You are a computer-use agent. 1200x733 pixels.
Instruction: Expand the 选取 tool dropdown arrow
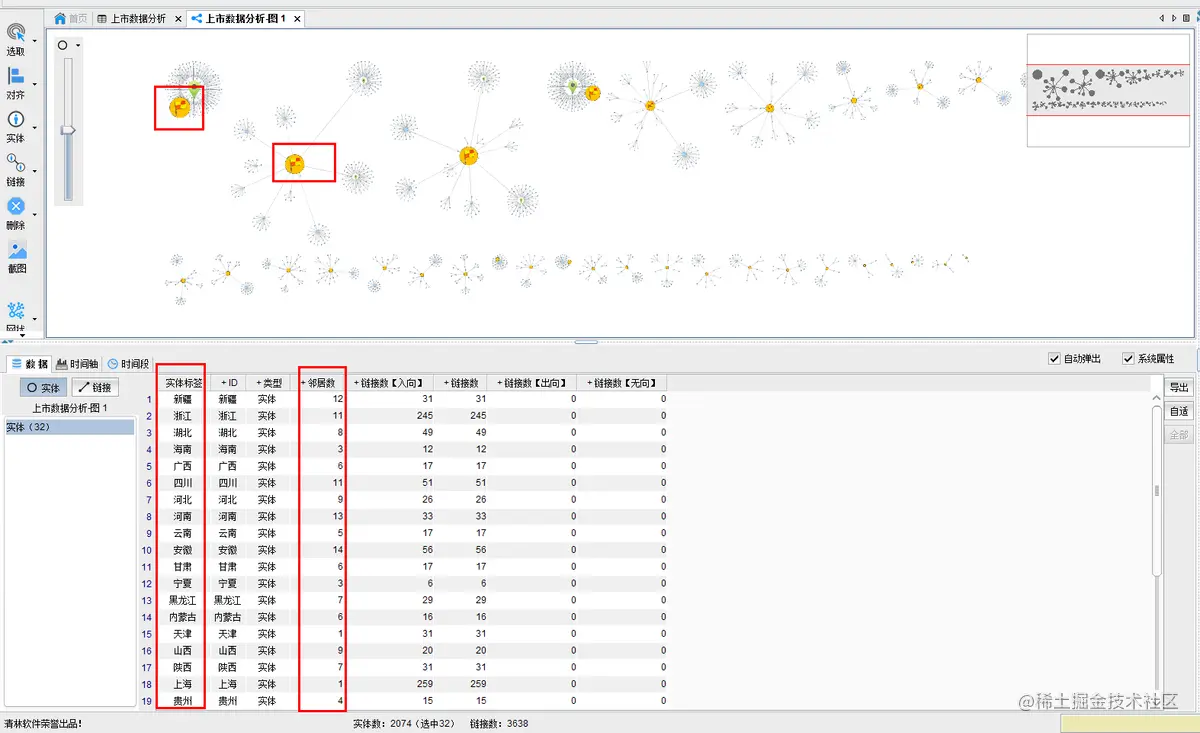pyautogui.click(x=34, y=41)
